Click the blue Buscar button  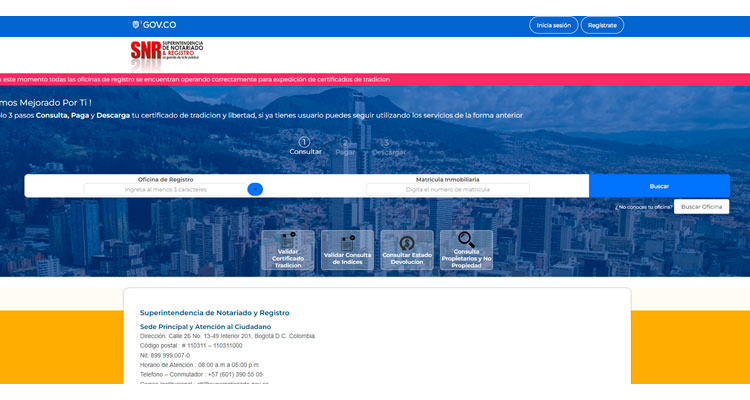tap(659, 186)
